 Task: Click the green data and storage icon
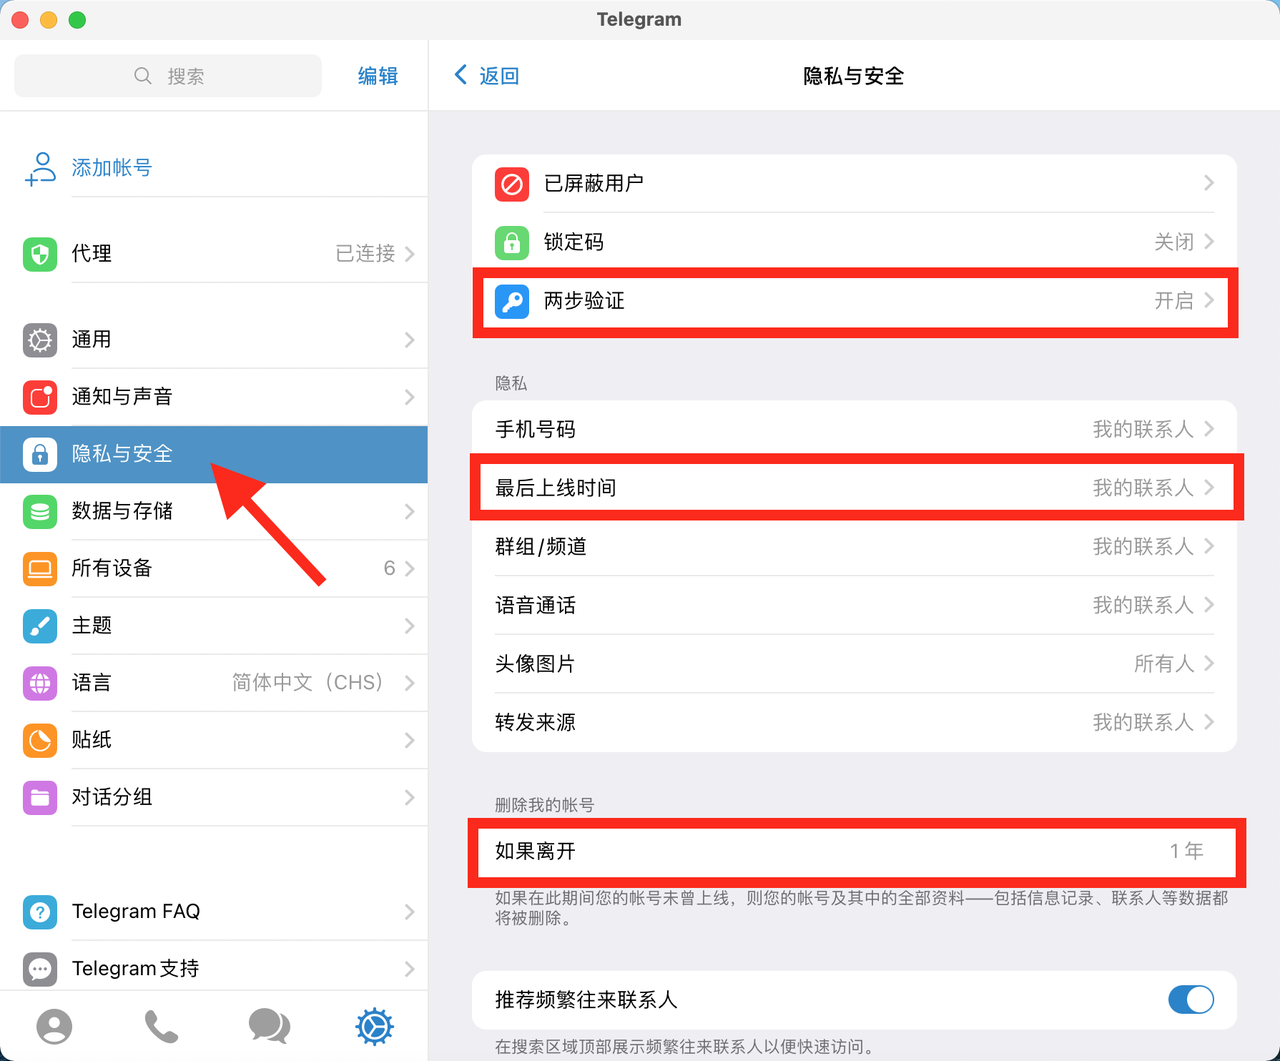(40, 511)
